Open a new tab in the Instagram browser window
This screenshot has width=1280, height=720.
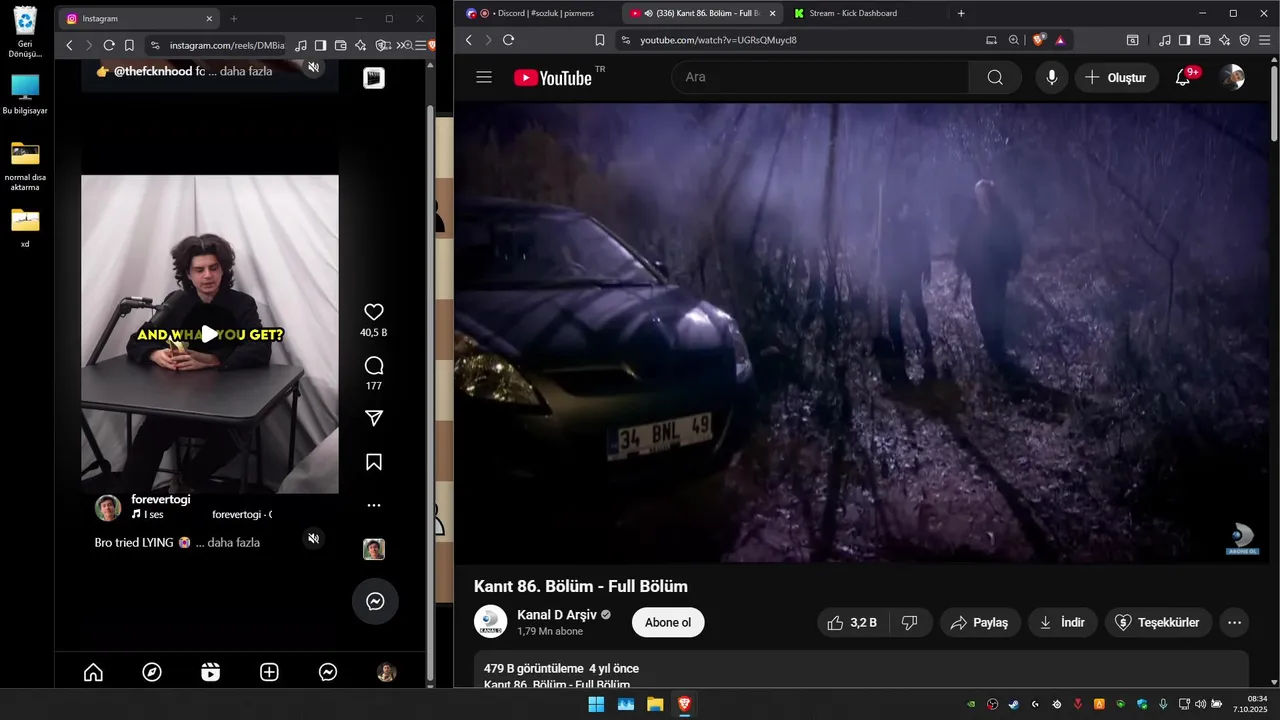(234, 18)
